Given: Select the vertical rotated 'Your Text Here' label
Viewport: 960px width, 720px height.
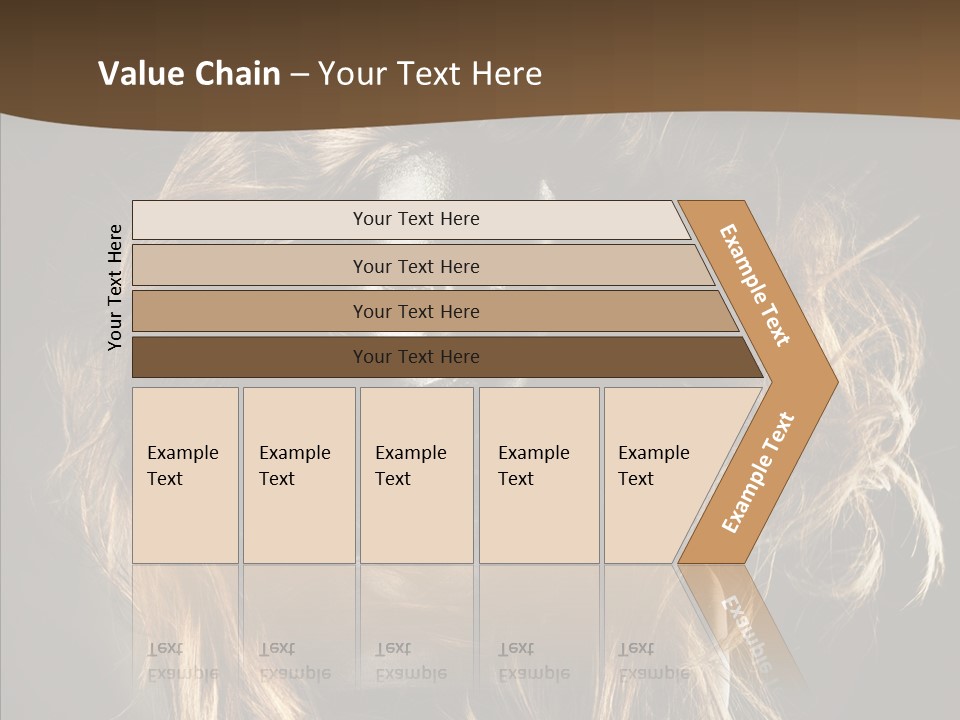Looking at the screenshot, I should click(x=114, y=287).
